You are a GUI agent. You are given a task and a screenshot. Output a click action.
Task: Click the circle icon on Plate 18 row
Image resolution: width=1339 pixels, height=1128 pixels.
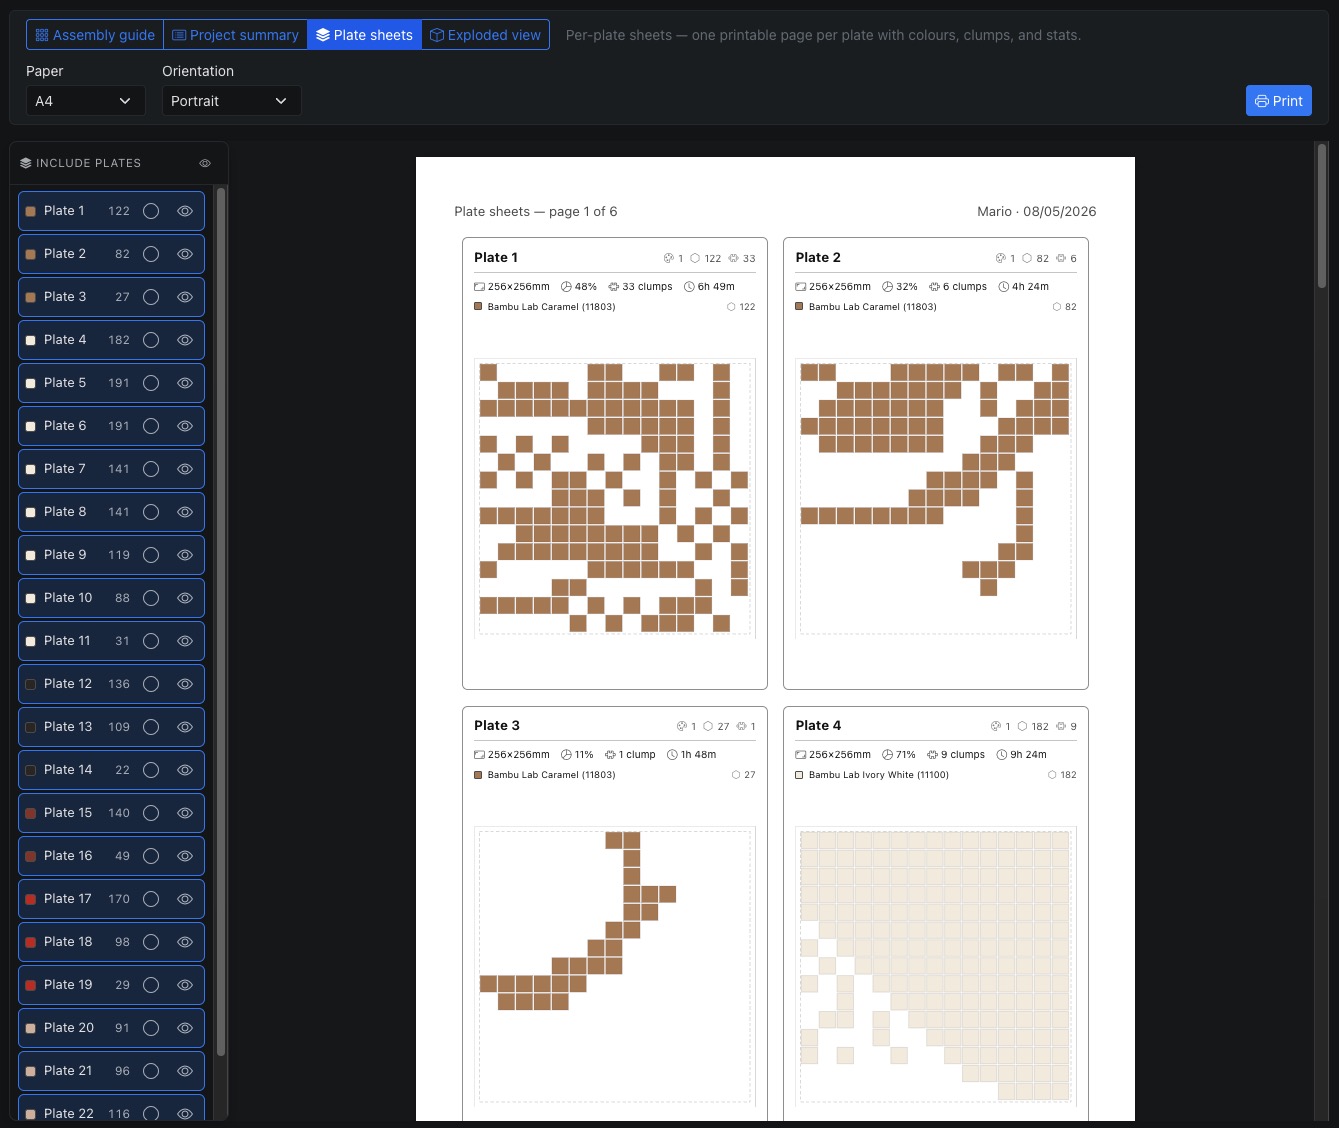coord(151,942)
